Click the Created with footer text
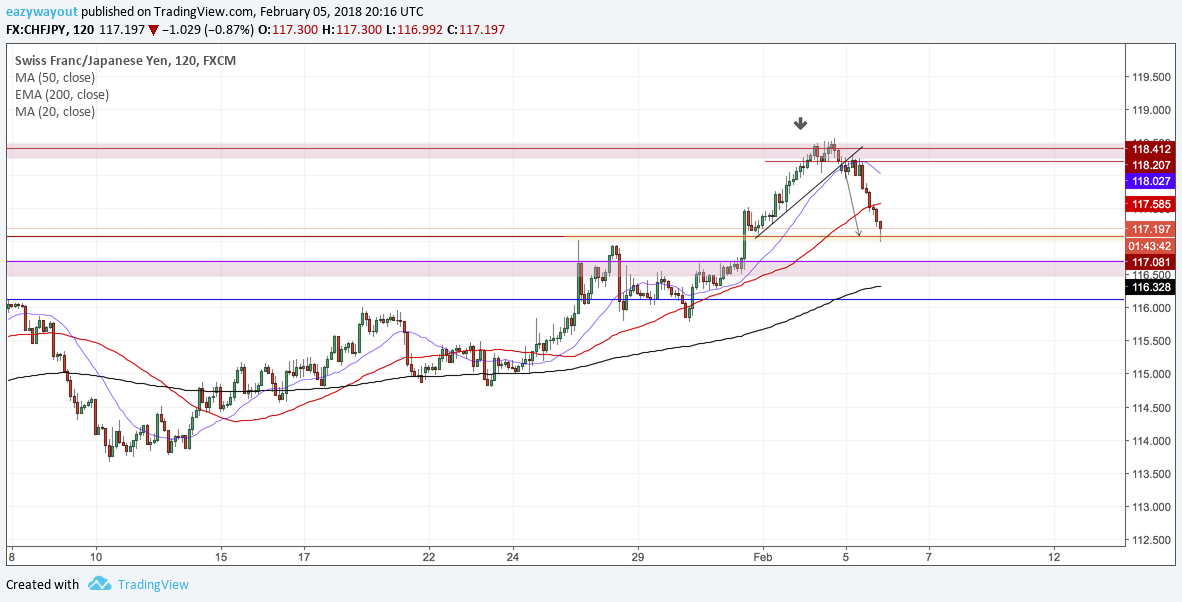1182x602 pixels. (x=42, y=584)
